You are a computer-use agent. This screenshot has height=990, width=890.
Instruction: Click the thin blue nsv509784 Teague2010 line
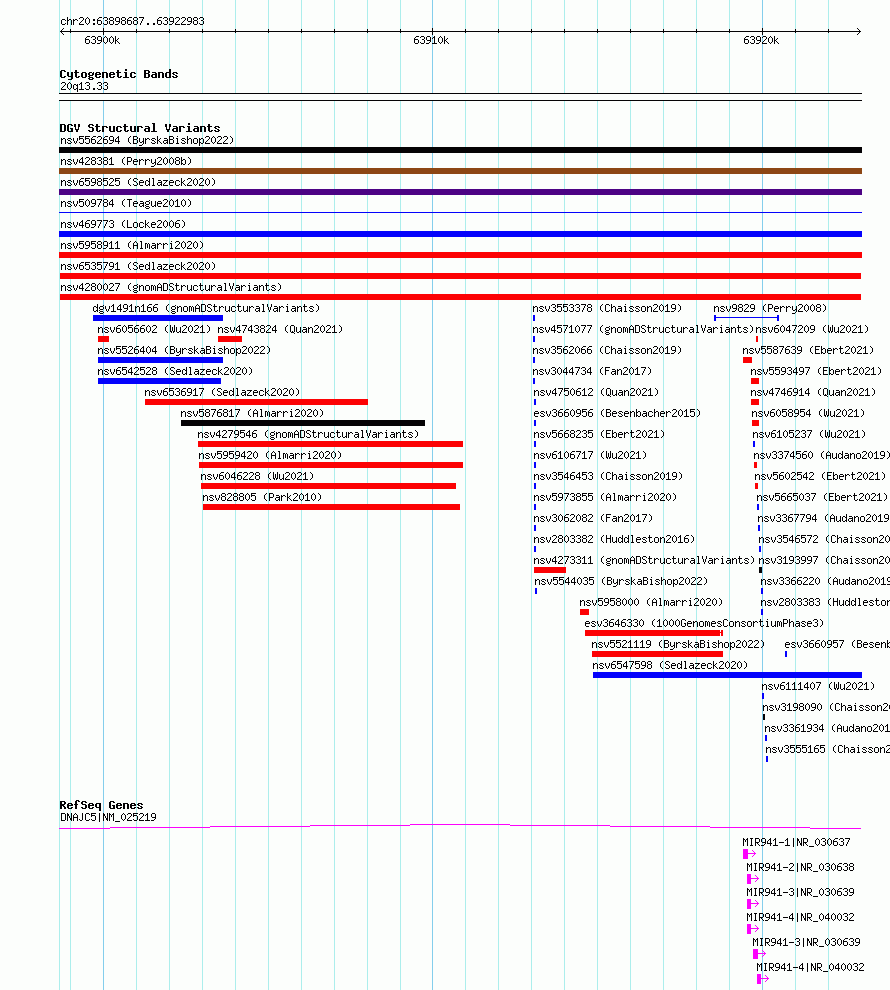click(x=460, y=213)
